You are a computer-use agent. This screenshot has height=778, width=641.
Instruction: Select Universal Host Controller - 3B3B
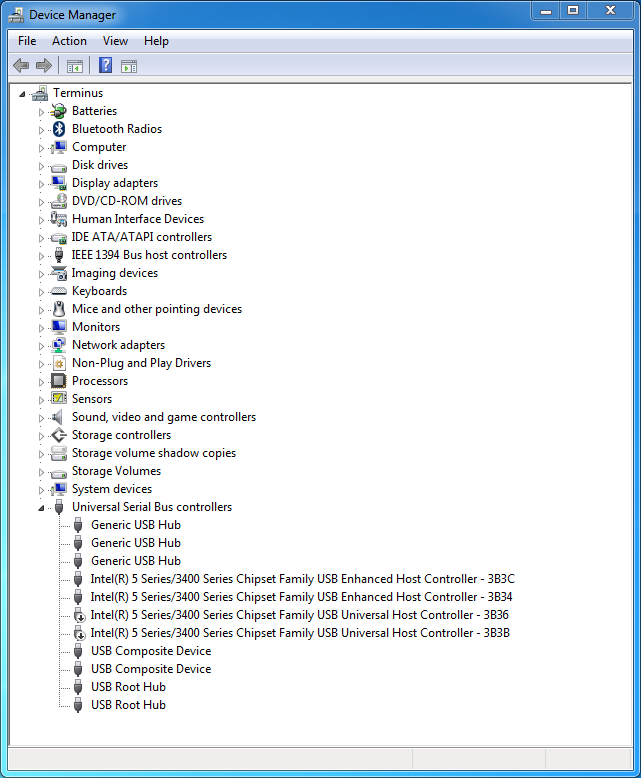tap(300, 633)
